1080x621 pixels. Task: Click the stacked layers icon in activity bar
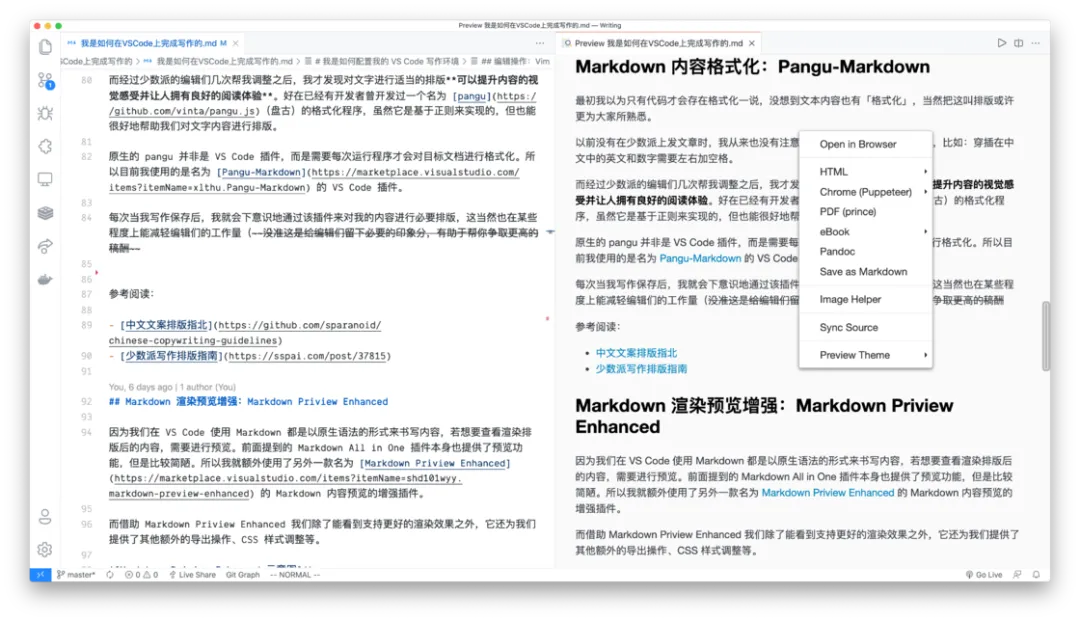point(45,213)
